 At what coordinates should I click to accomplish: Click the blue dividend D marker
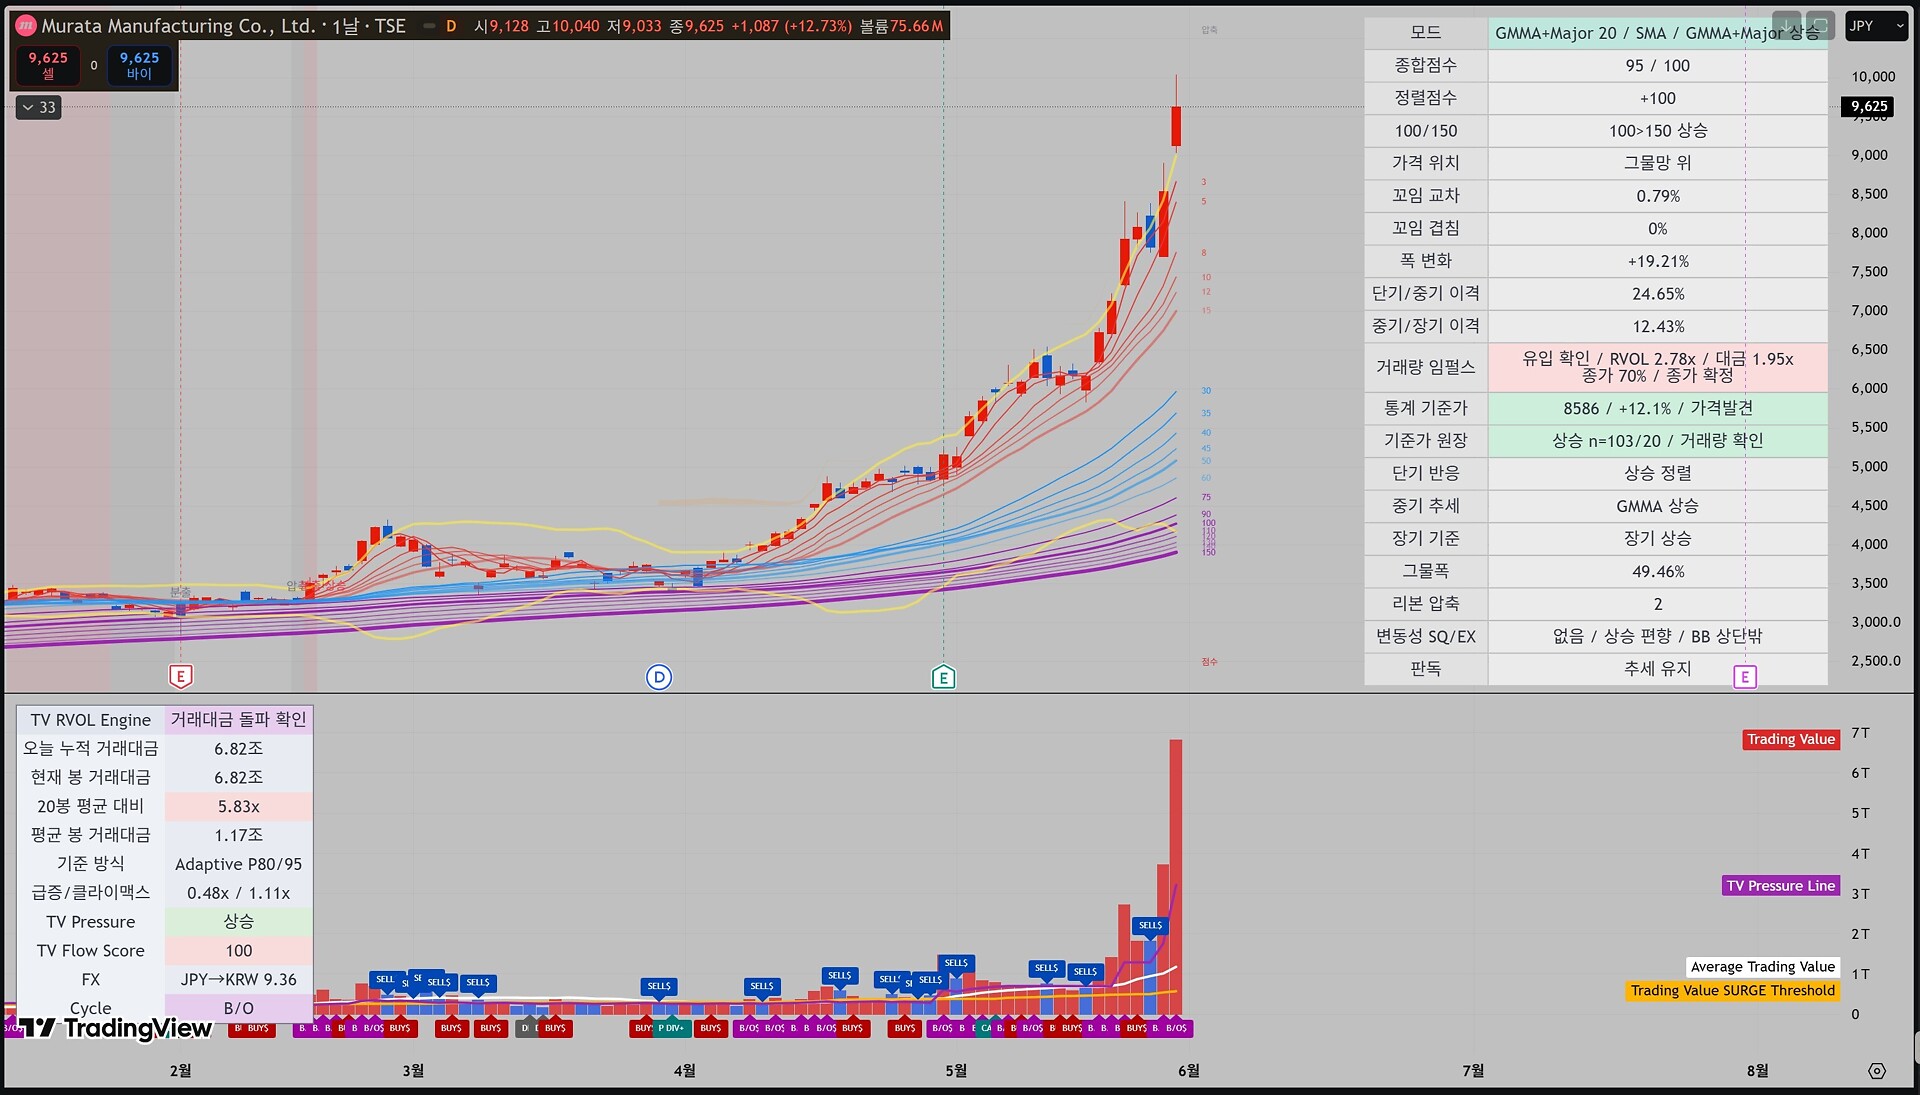pos(659,677)
